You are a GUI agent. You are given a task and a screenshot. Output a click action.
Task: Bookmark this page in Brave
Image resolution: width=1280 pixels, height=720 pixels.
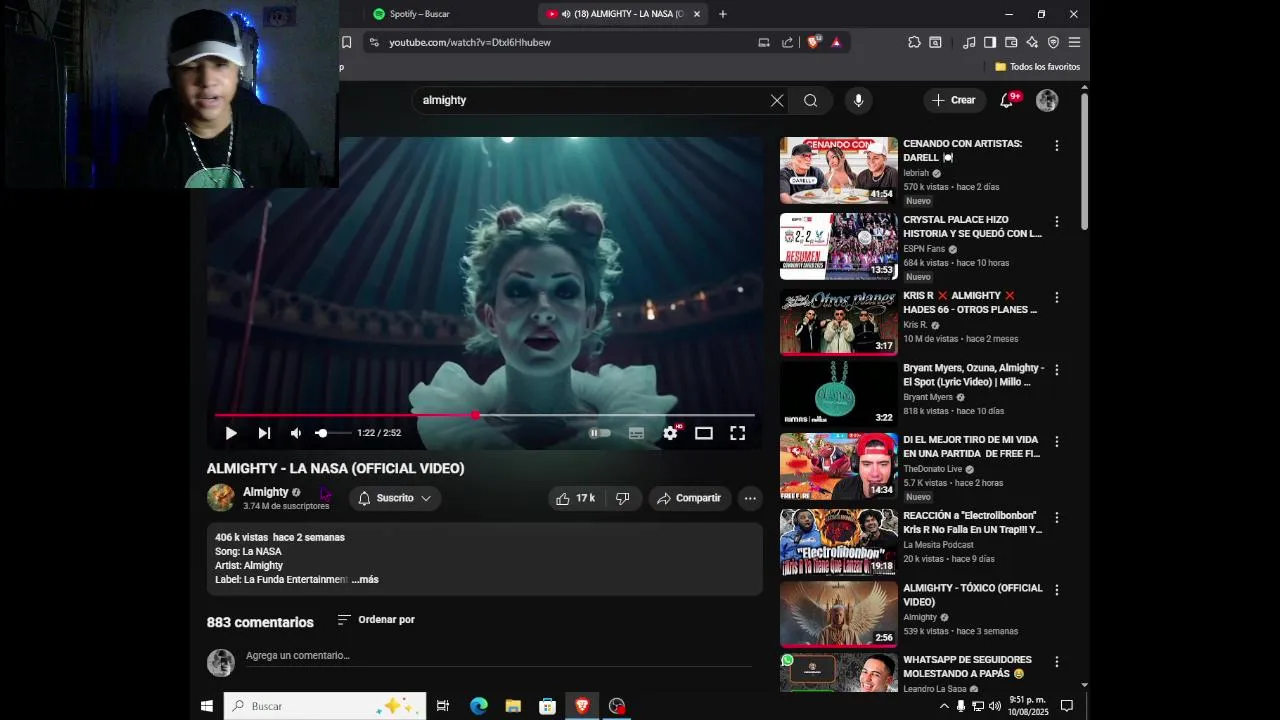point(346,42)
